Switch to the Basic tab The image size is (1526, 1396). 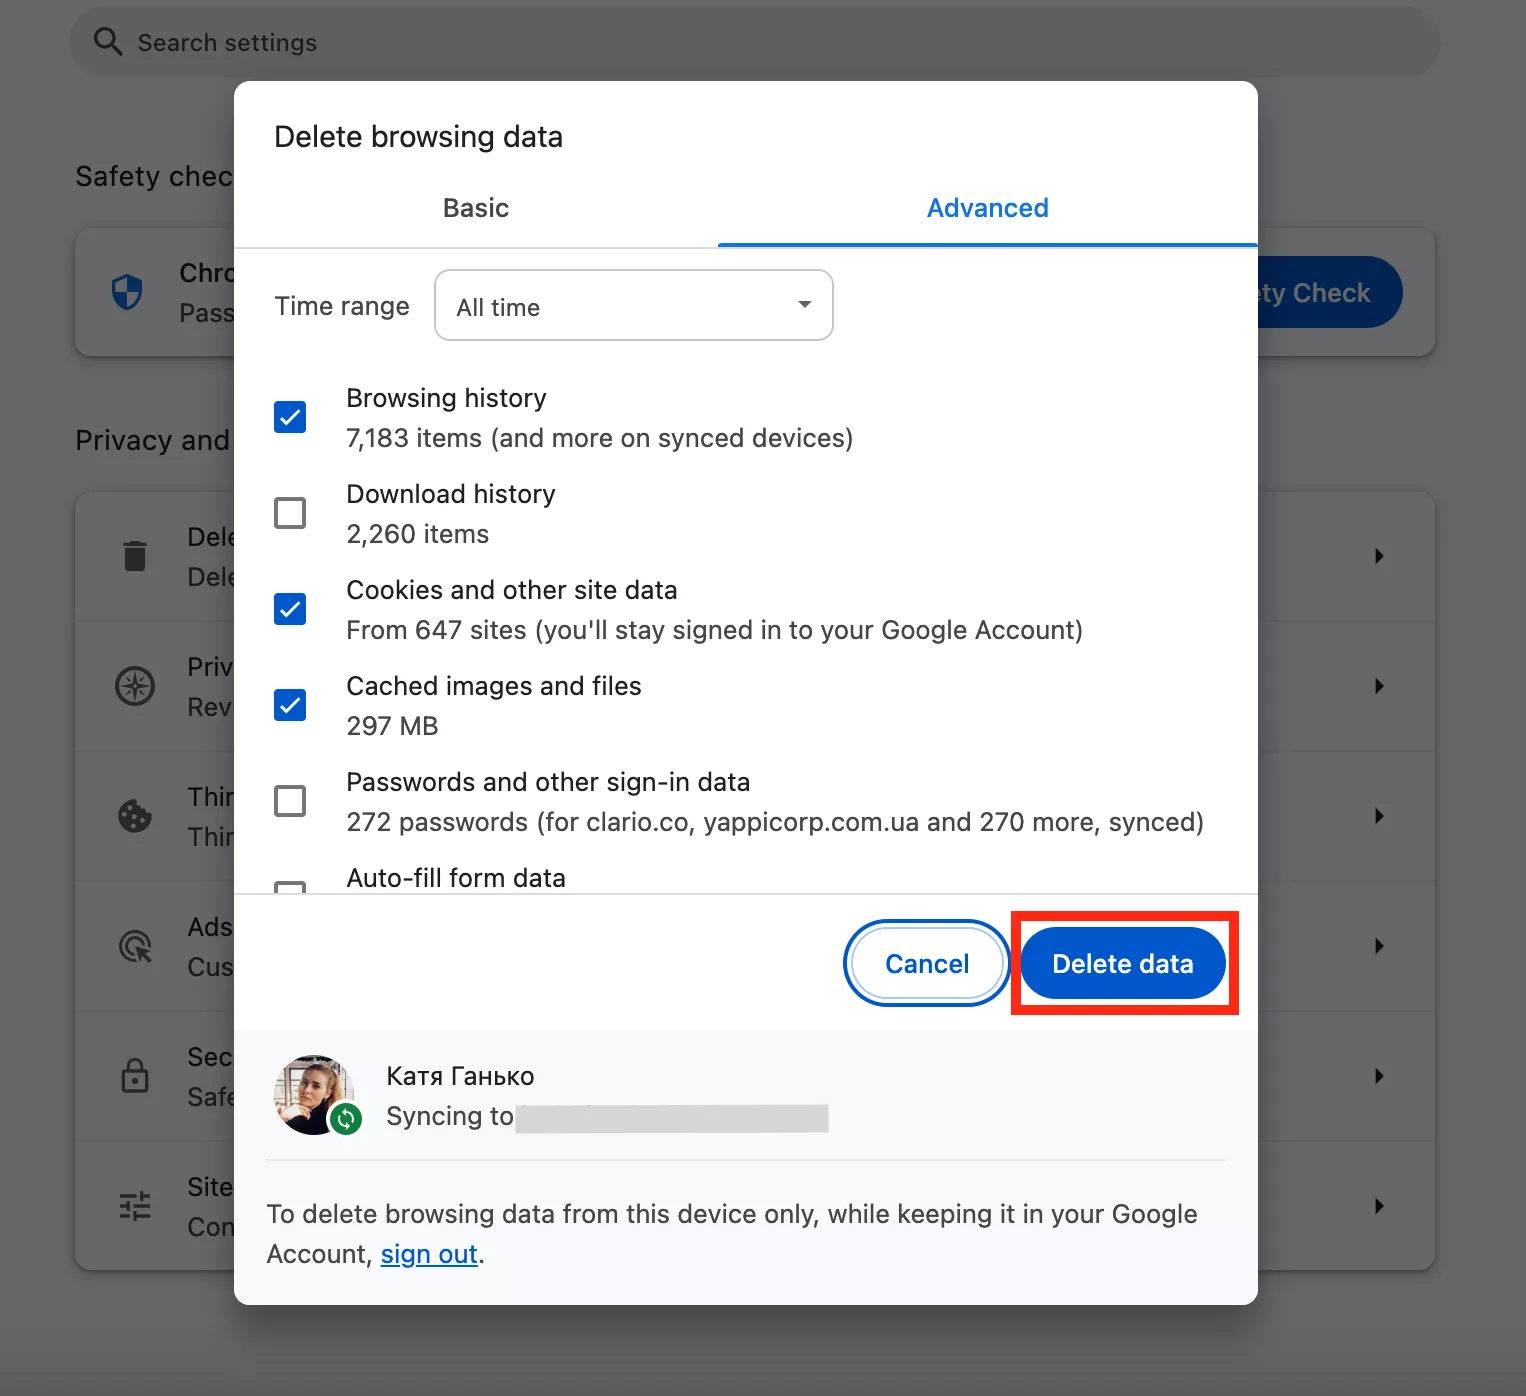[x=476, y=208]
